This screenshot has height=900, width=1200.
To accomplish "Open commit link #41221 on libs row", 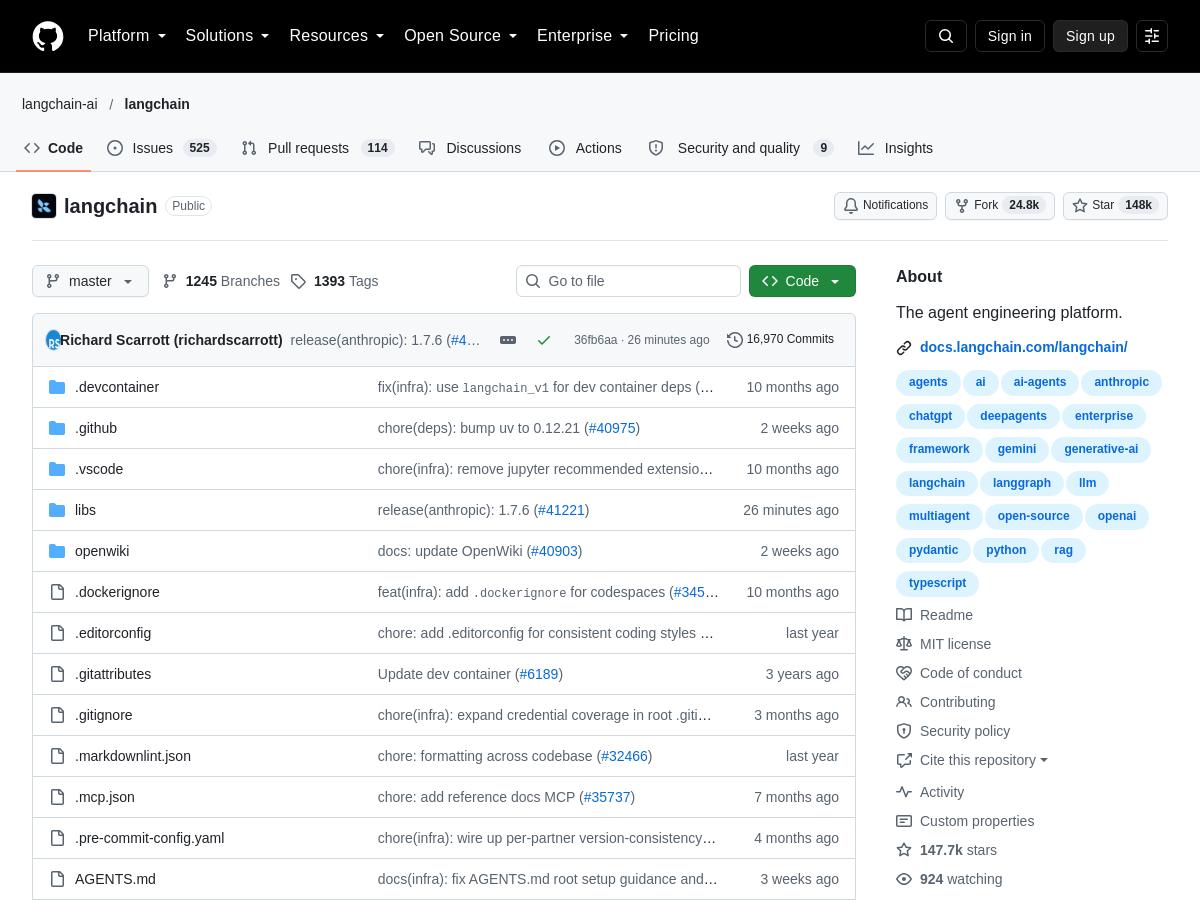I will pyautogui.click(x=561, y=510).
